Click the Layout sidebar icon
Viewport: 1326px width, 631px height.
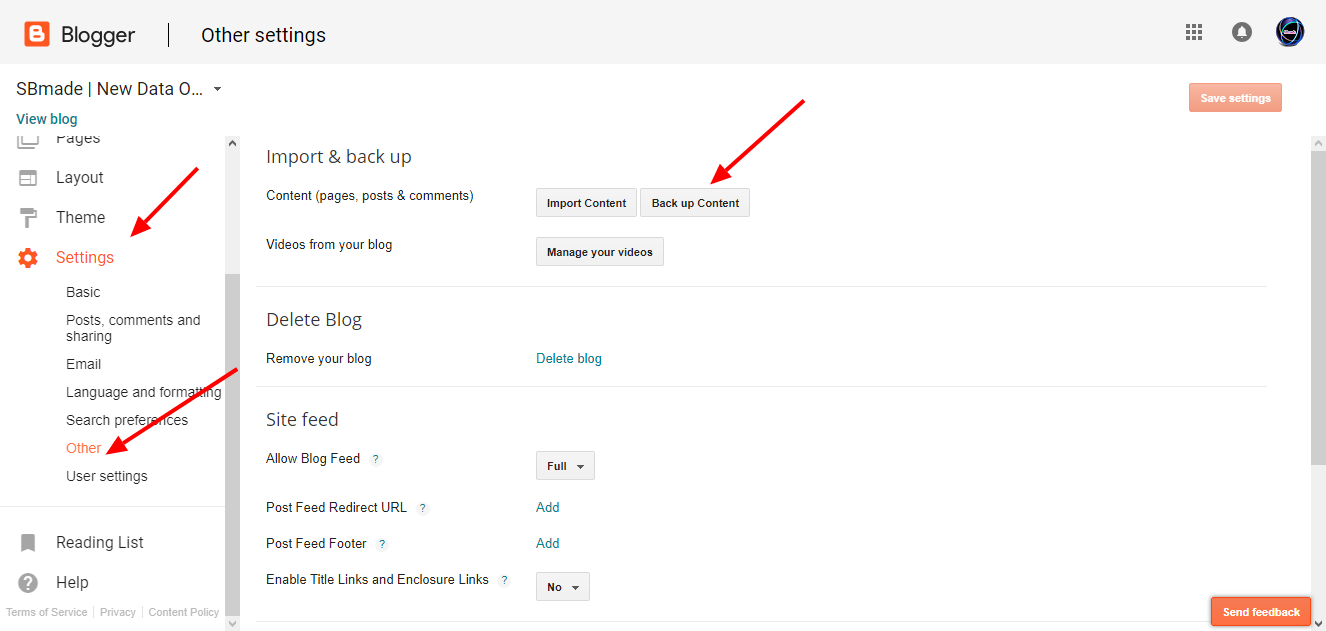point(27,177)
